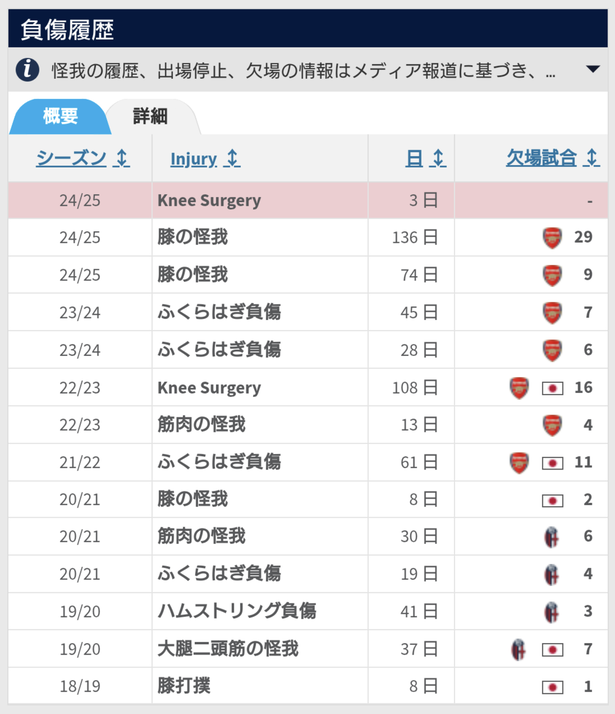Click the 欠場試合 header link

click(541, 158)
